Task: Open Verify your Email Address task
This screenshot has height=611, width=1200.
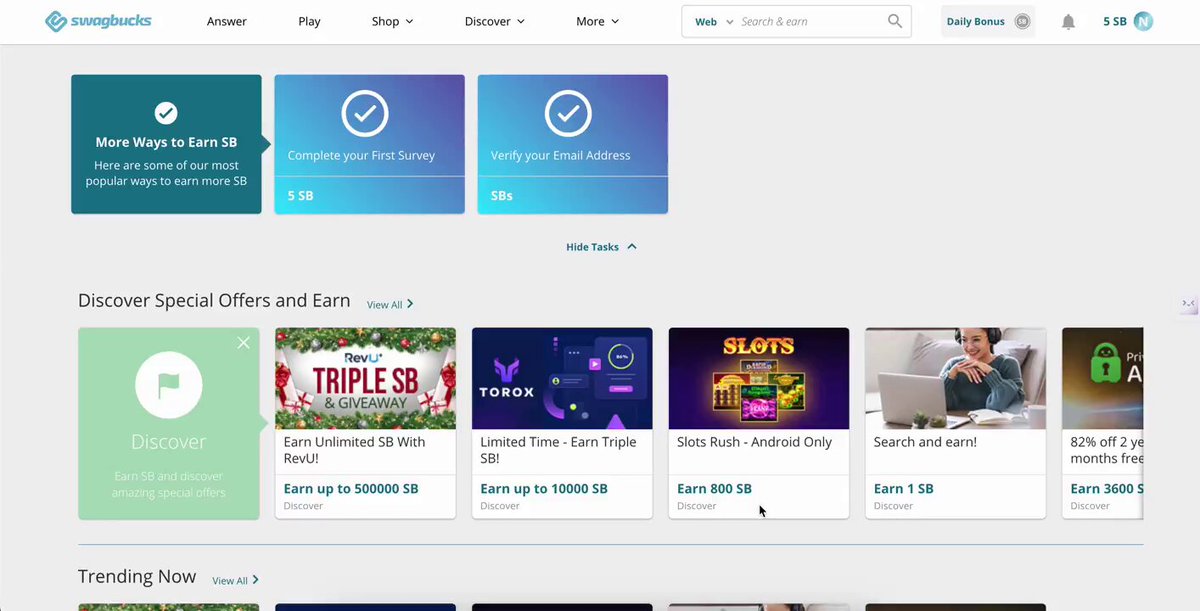Action: pos(572,144)
